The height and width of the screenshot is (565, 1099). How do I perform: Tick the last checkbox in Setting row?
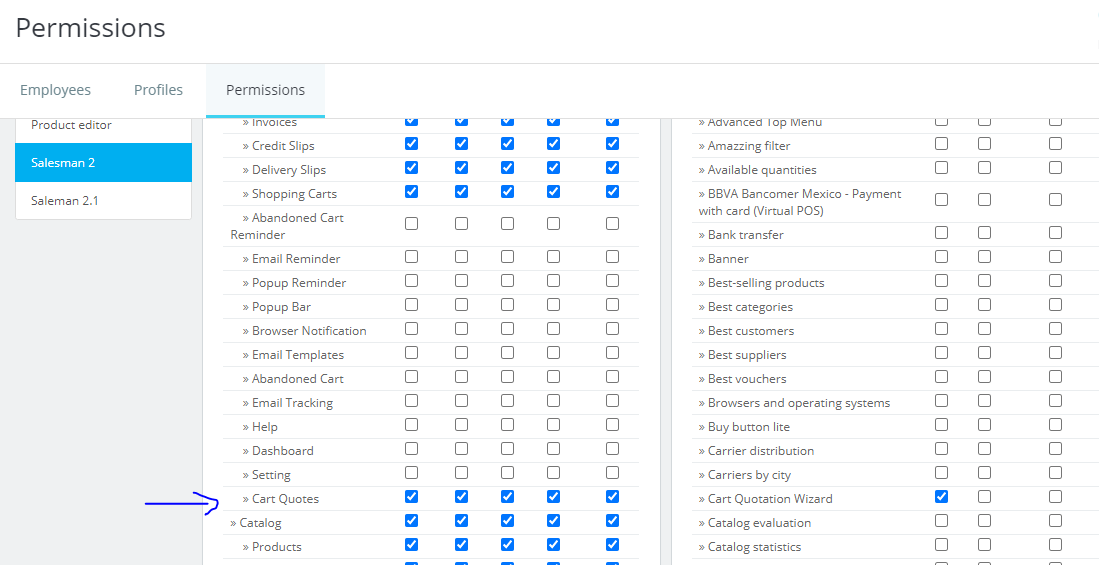tap(612, 473)
